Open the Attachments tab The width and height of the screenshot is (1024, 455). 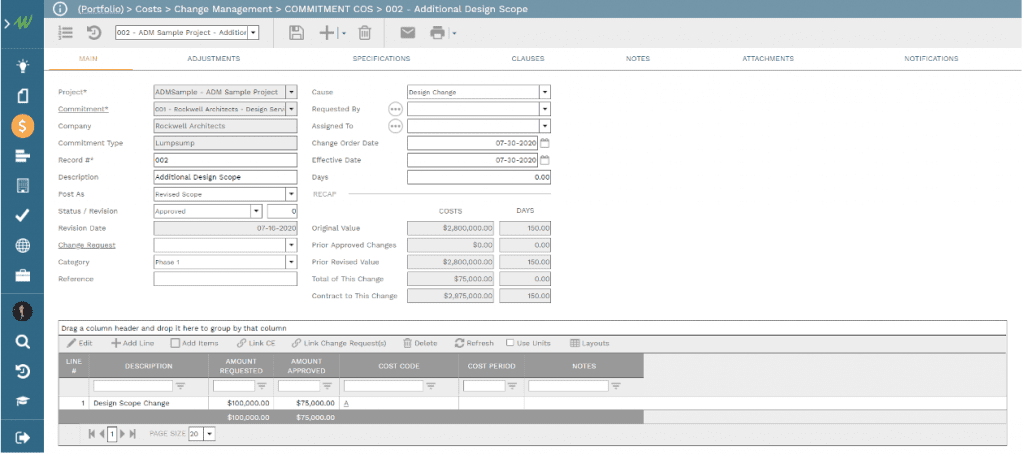coord(768,59)
